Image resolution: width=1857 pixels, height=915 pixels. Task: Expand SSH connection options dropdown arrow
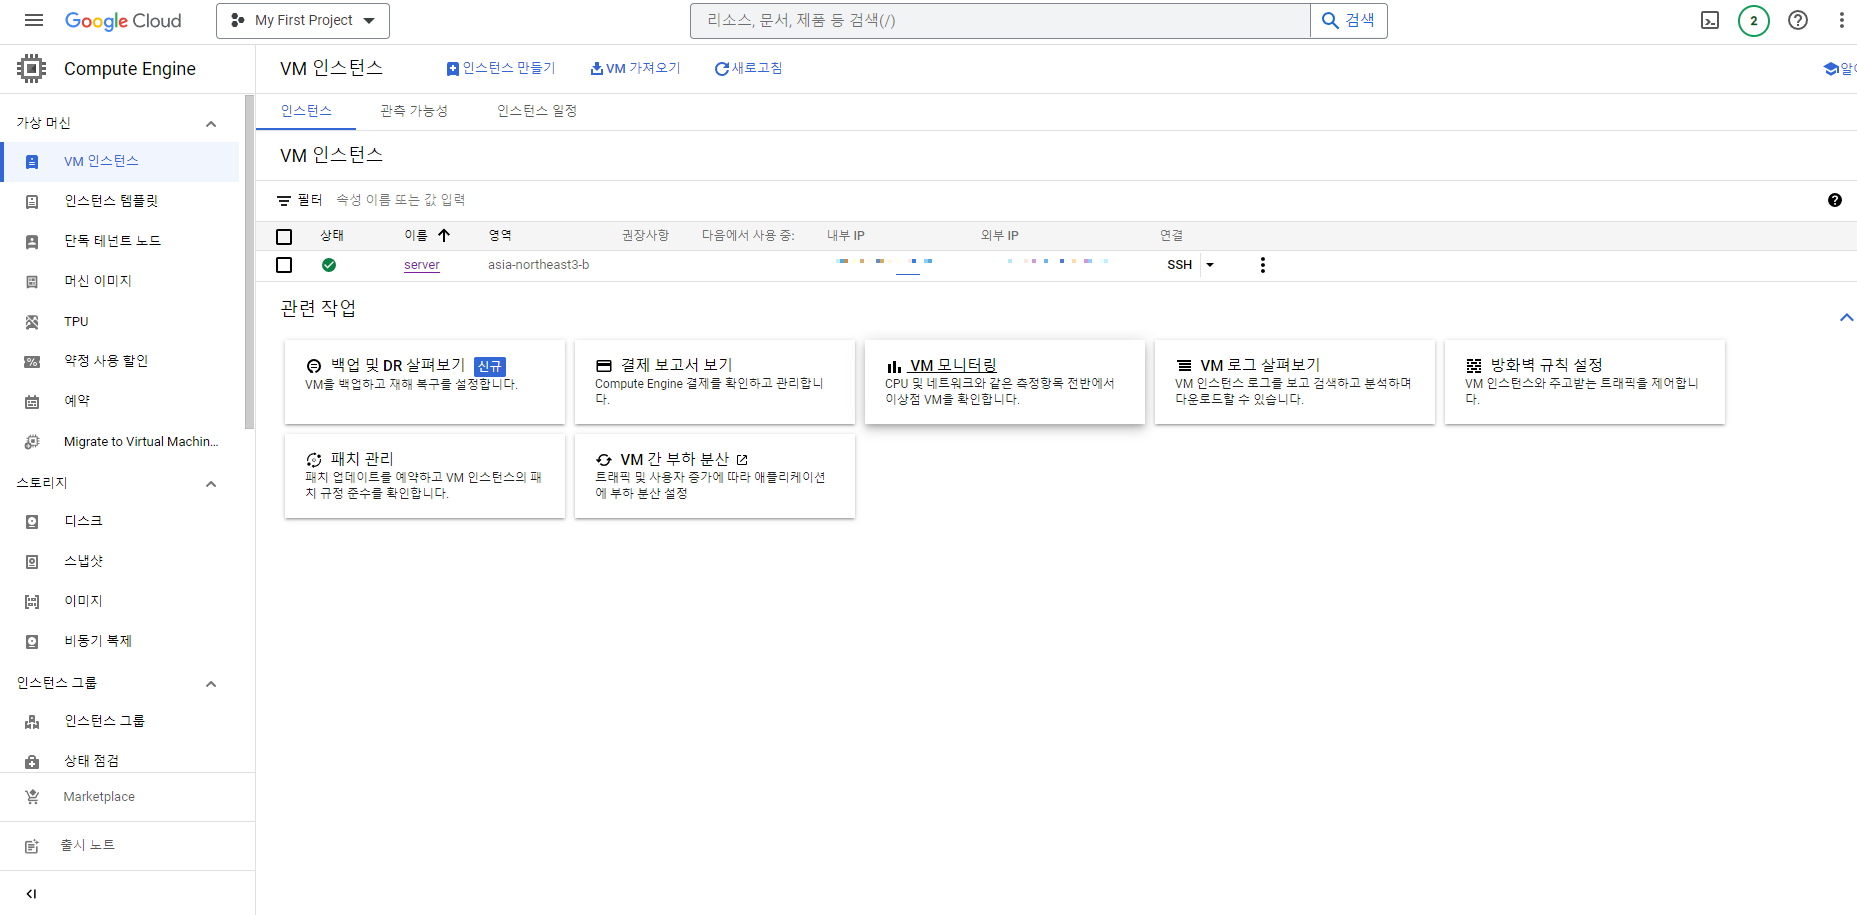coord(1210,265)
